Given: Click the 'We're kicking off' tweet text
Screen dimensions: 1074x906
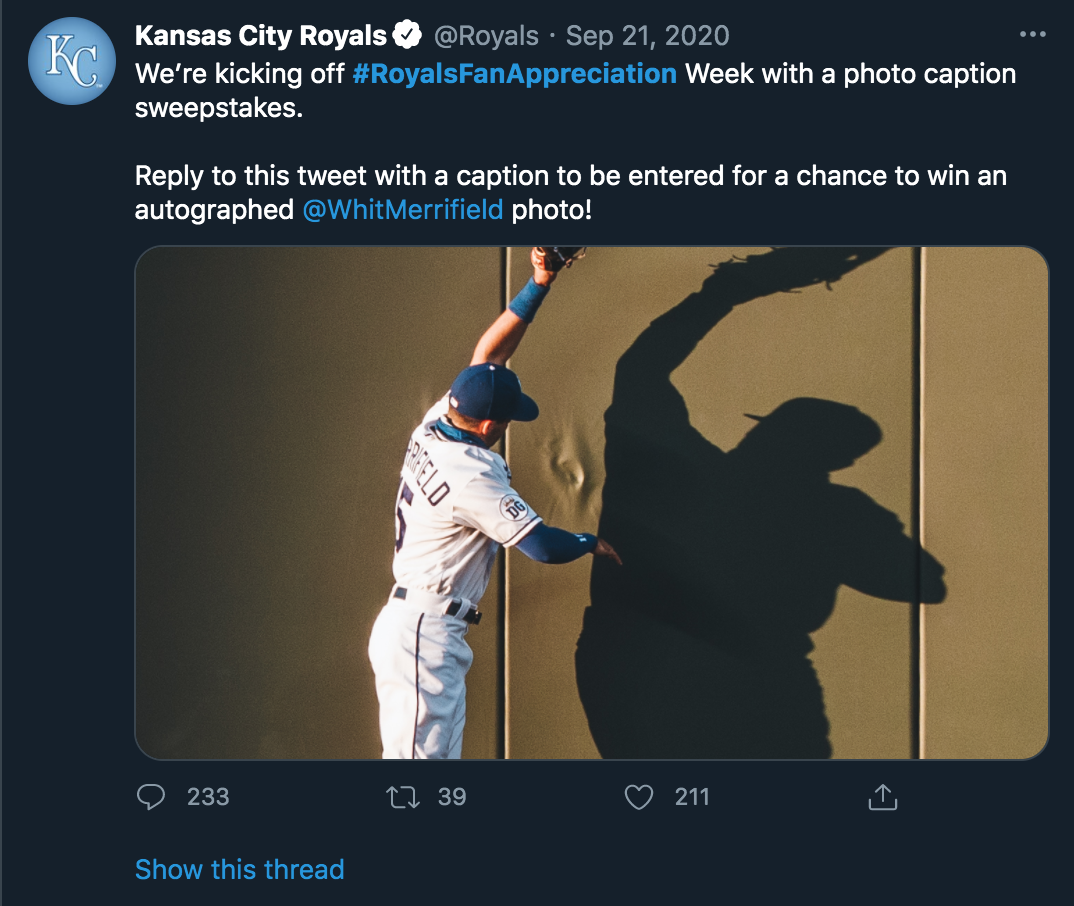Looking at the screenshot, I should (x=240, y=74).
